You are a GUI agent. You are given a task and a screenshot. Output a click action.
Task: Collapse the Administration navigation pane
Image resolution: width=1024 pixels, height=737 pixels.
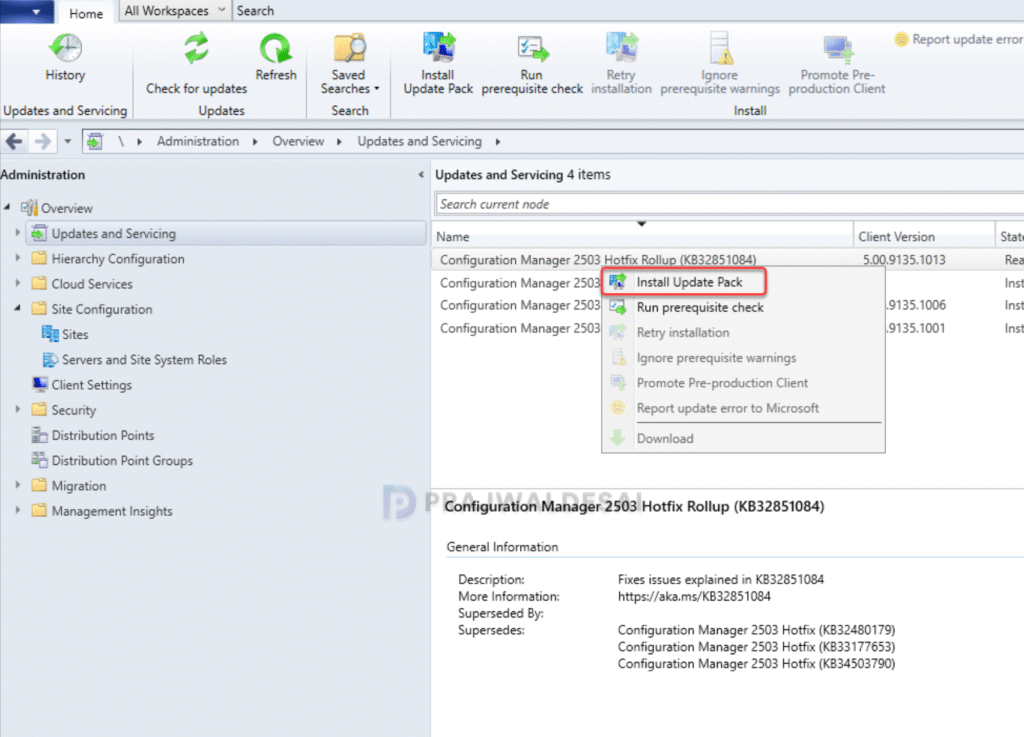click(x=421, y=174)
